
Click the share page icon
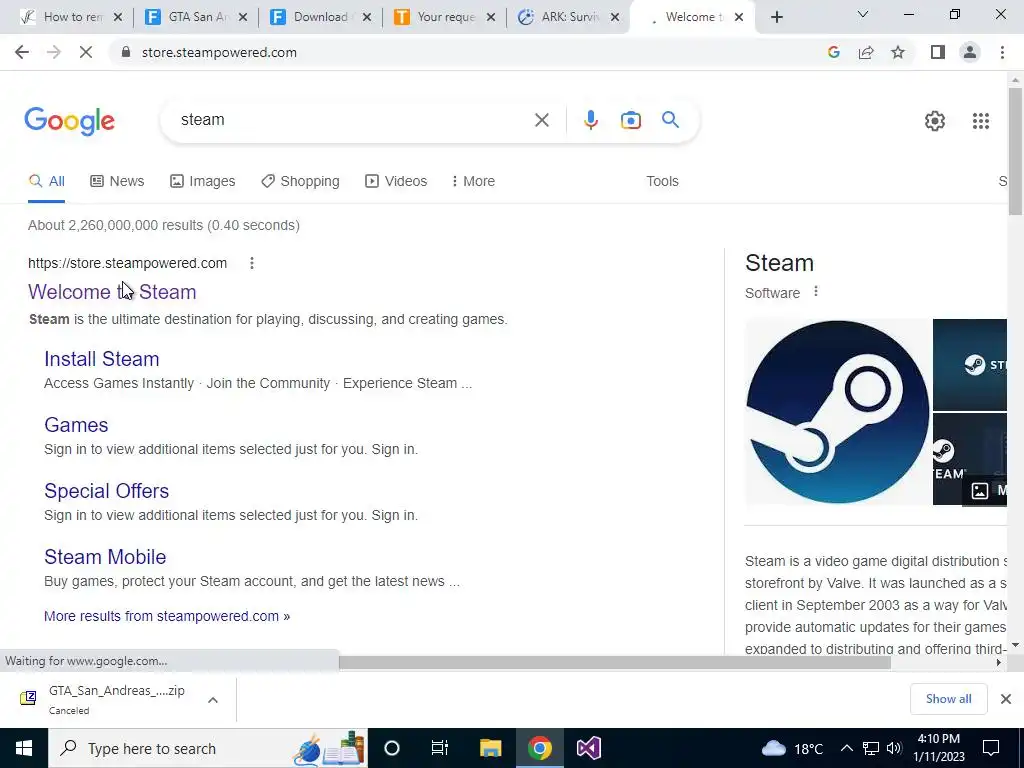tap(866, 52)
